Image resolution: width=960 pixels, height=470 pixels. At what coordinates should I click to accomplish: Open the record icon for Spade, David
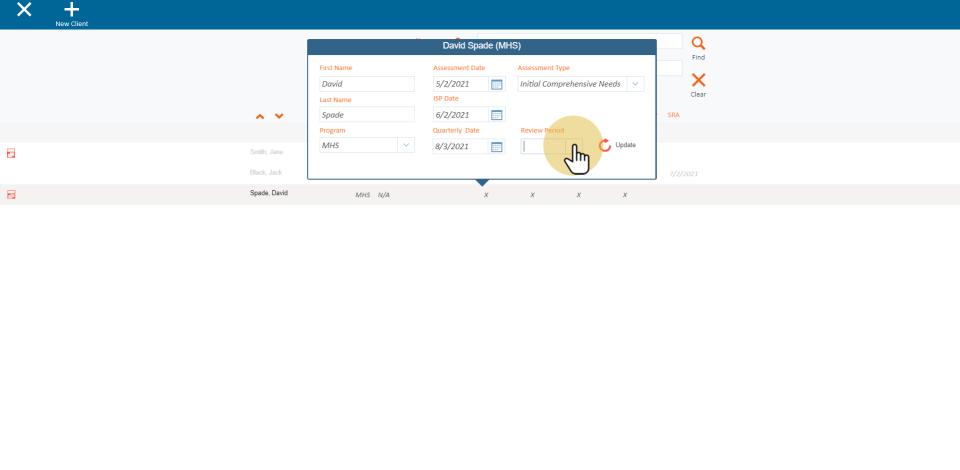point(11,195)
